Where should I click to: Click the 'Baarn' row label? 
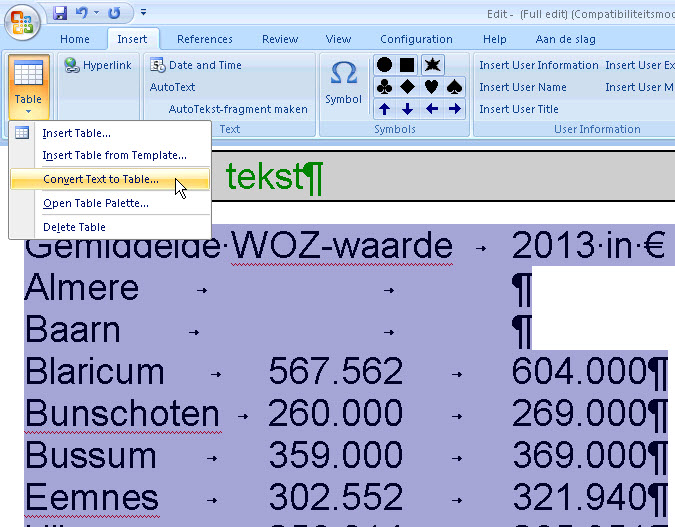pos(72,329)
